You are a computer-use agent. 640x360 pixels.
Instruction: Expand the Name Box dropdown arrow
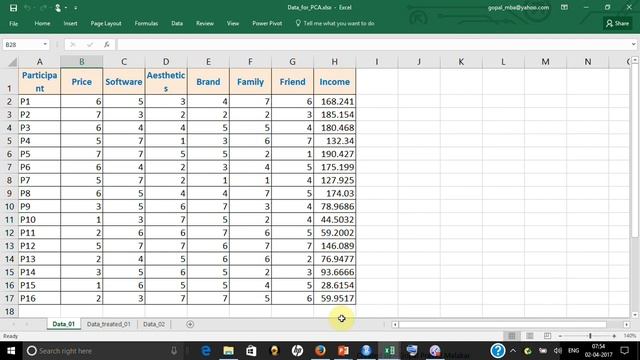point(45,44)
